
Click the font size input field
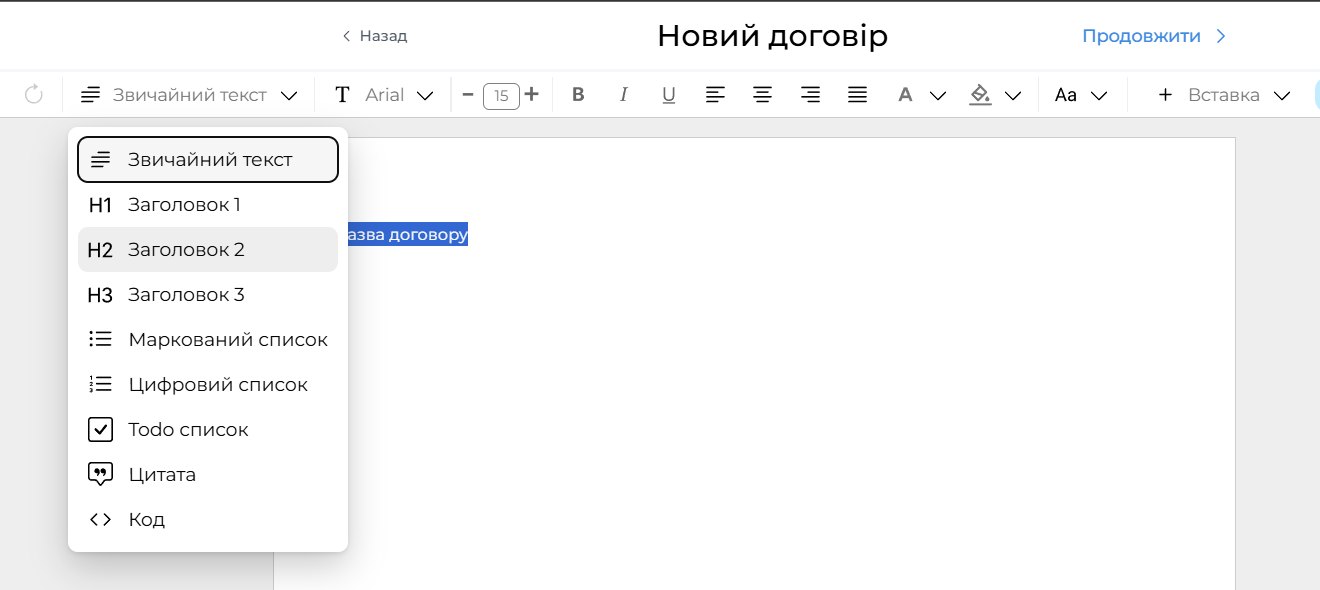coord(501,96)
